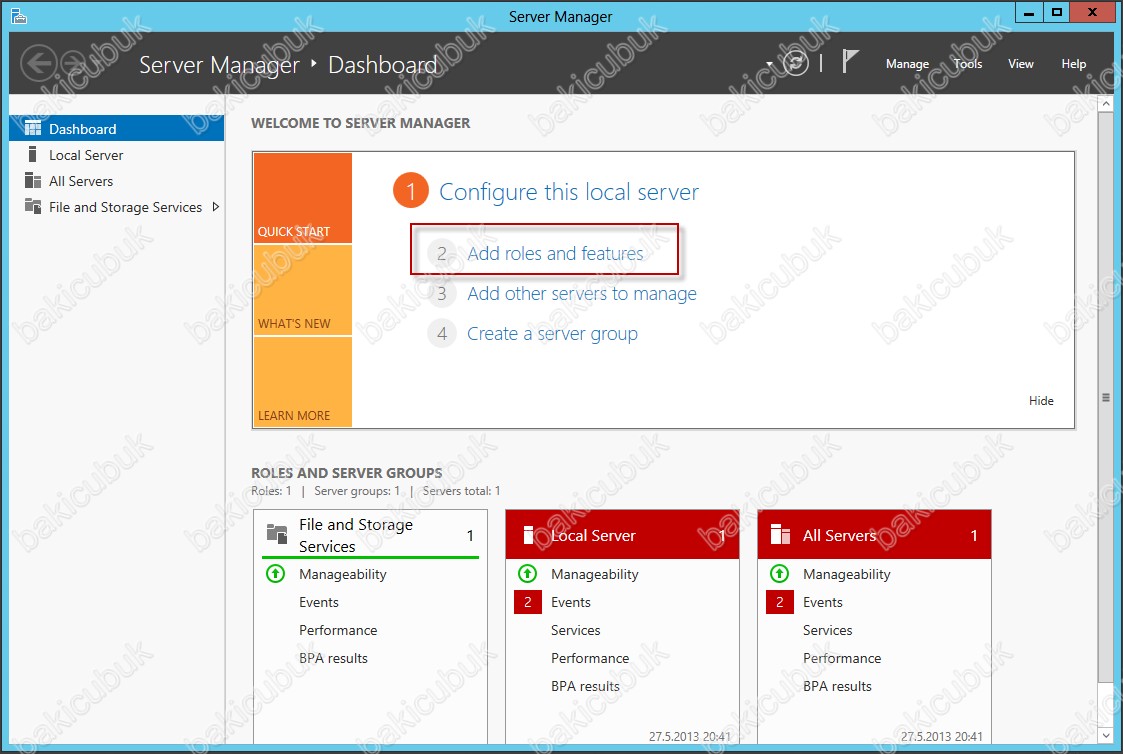Click the red Events count badge under All Servers

[x=780, y=602]
